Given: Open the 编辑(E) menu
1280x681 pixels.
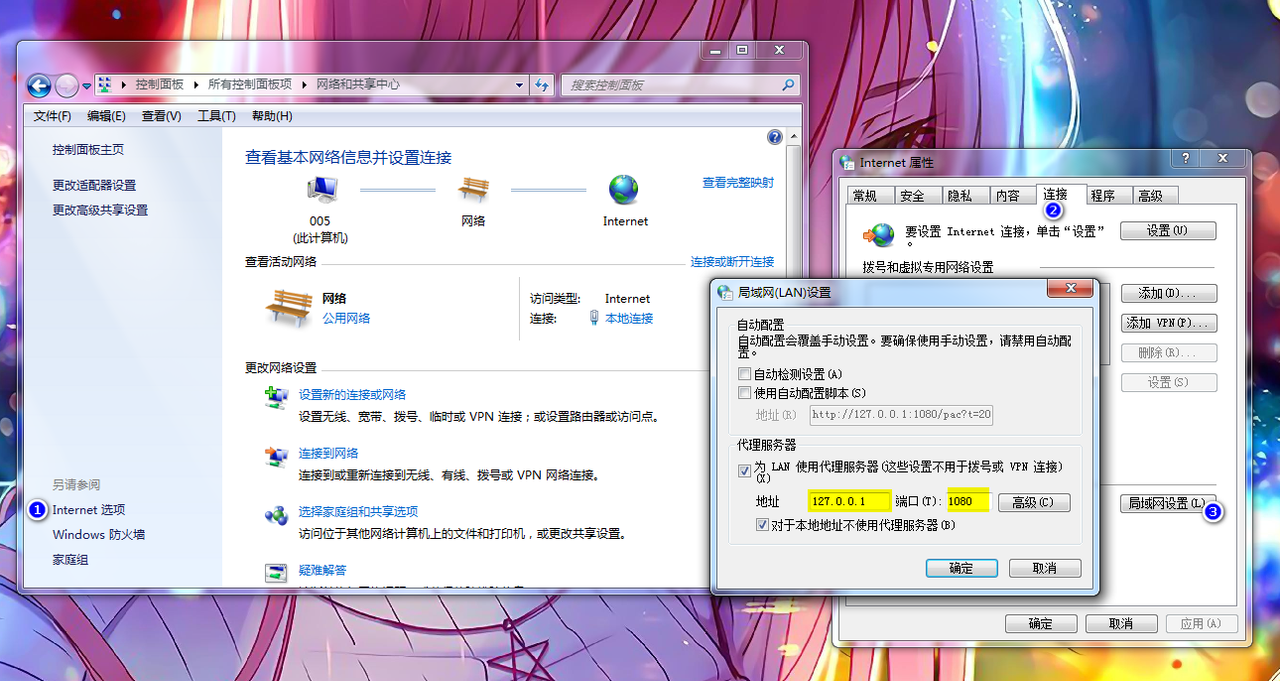Looking at the screenshot, I should coord(106,116).
